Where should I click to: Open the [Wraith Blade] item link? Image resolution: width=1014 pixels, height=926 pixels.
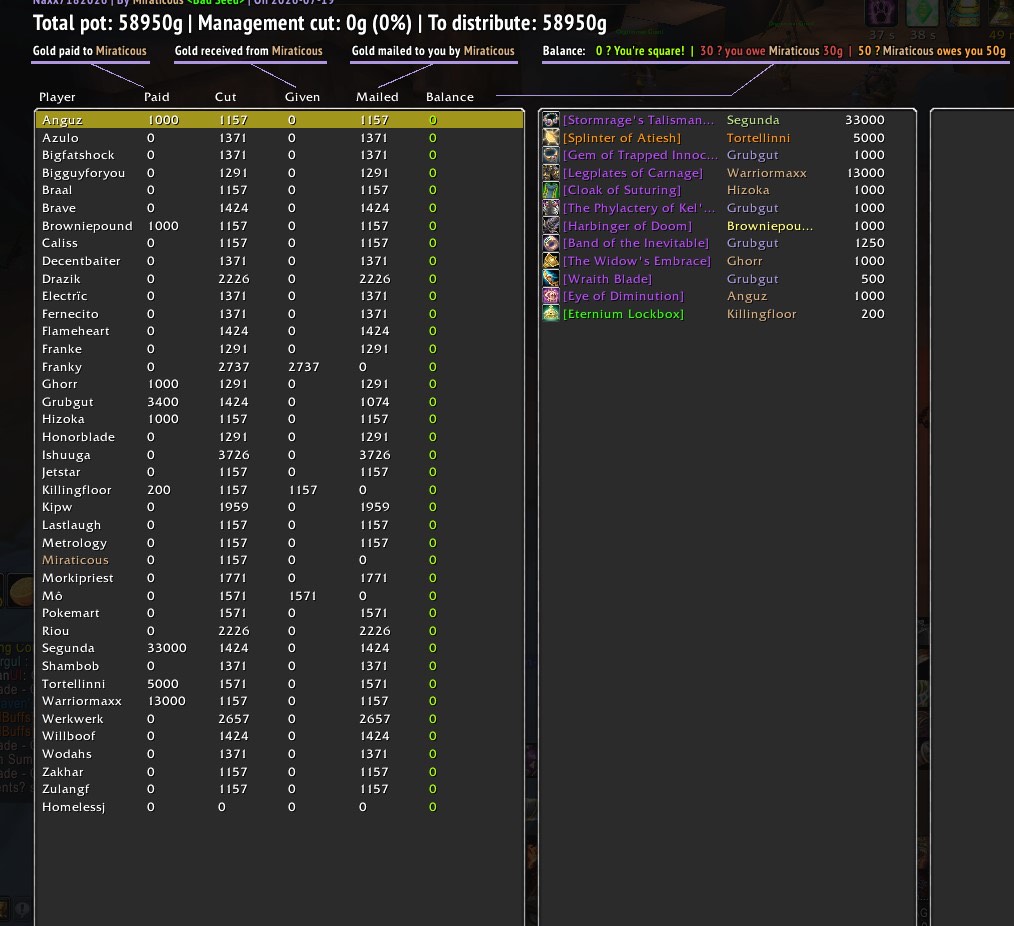tap(607, 279)
